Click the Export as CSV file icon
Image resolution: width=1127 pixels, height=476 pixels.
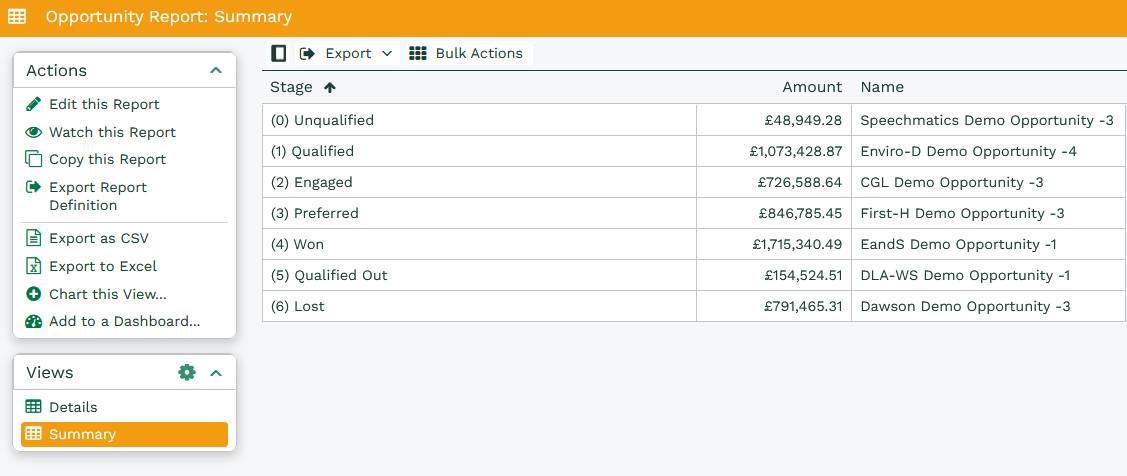pos(33,238)
